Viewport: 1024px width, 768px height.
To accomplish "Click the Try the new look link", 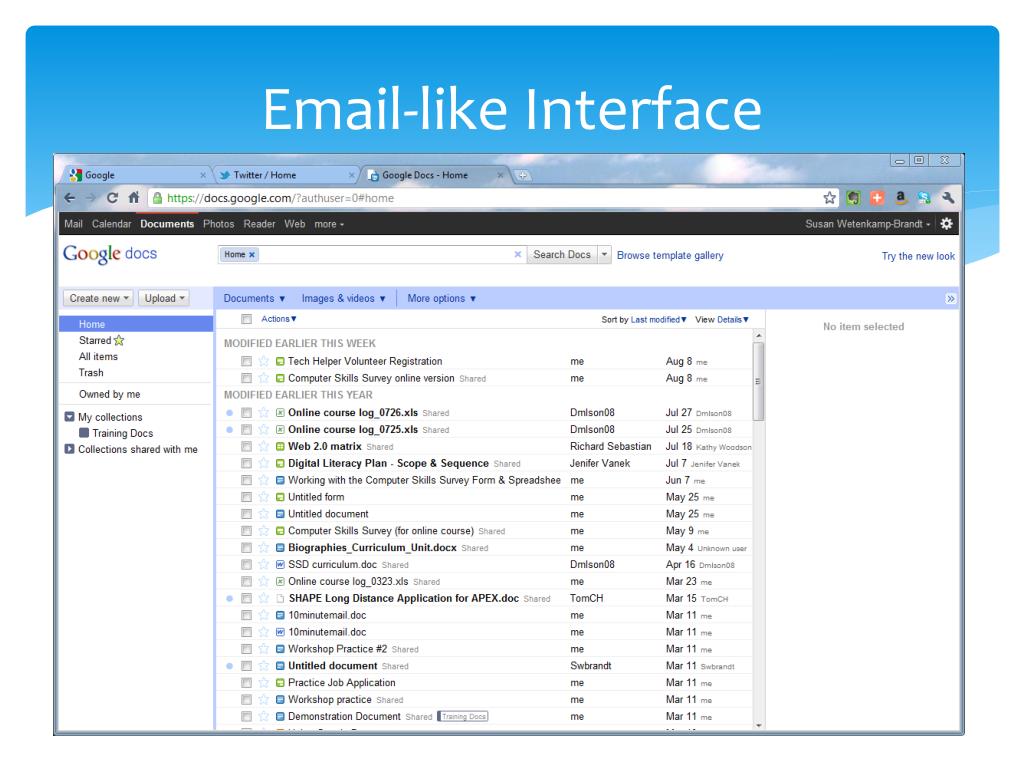I will 918,256.
